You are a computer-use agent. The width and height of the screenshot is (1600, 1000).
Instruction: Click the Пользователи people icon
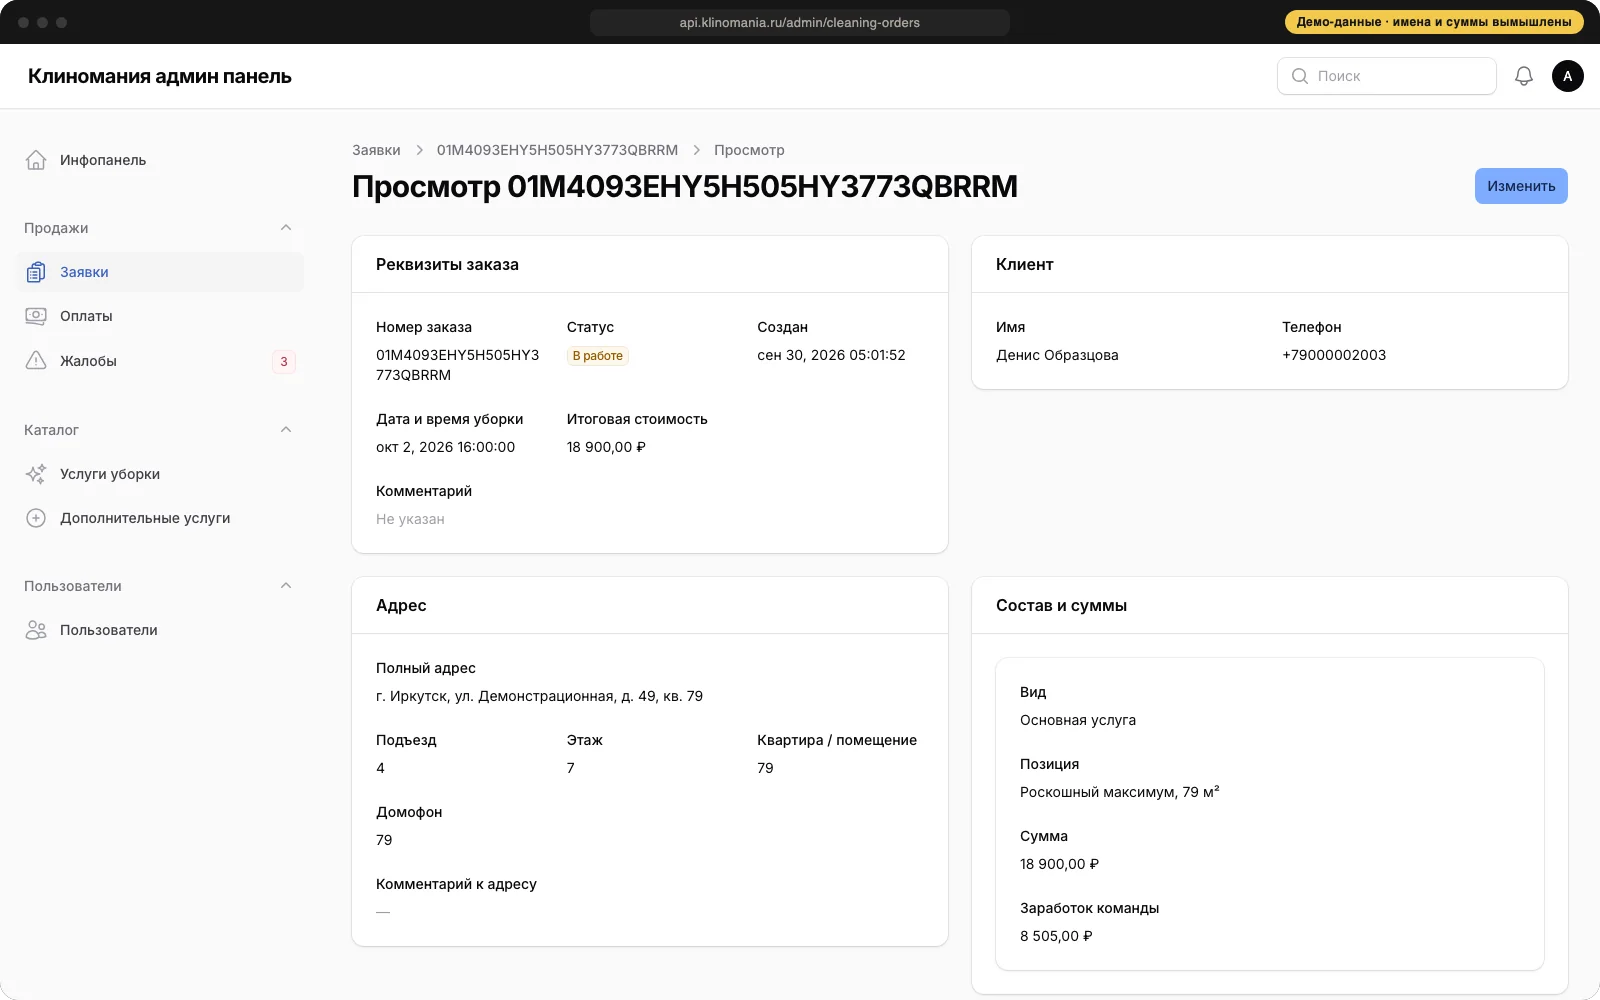(36, 630)
